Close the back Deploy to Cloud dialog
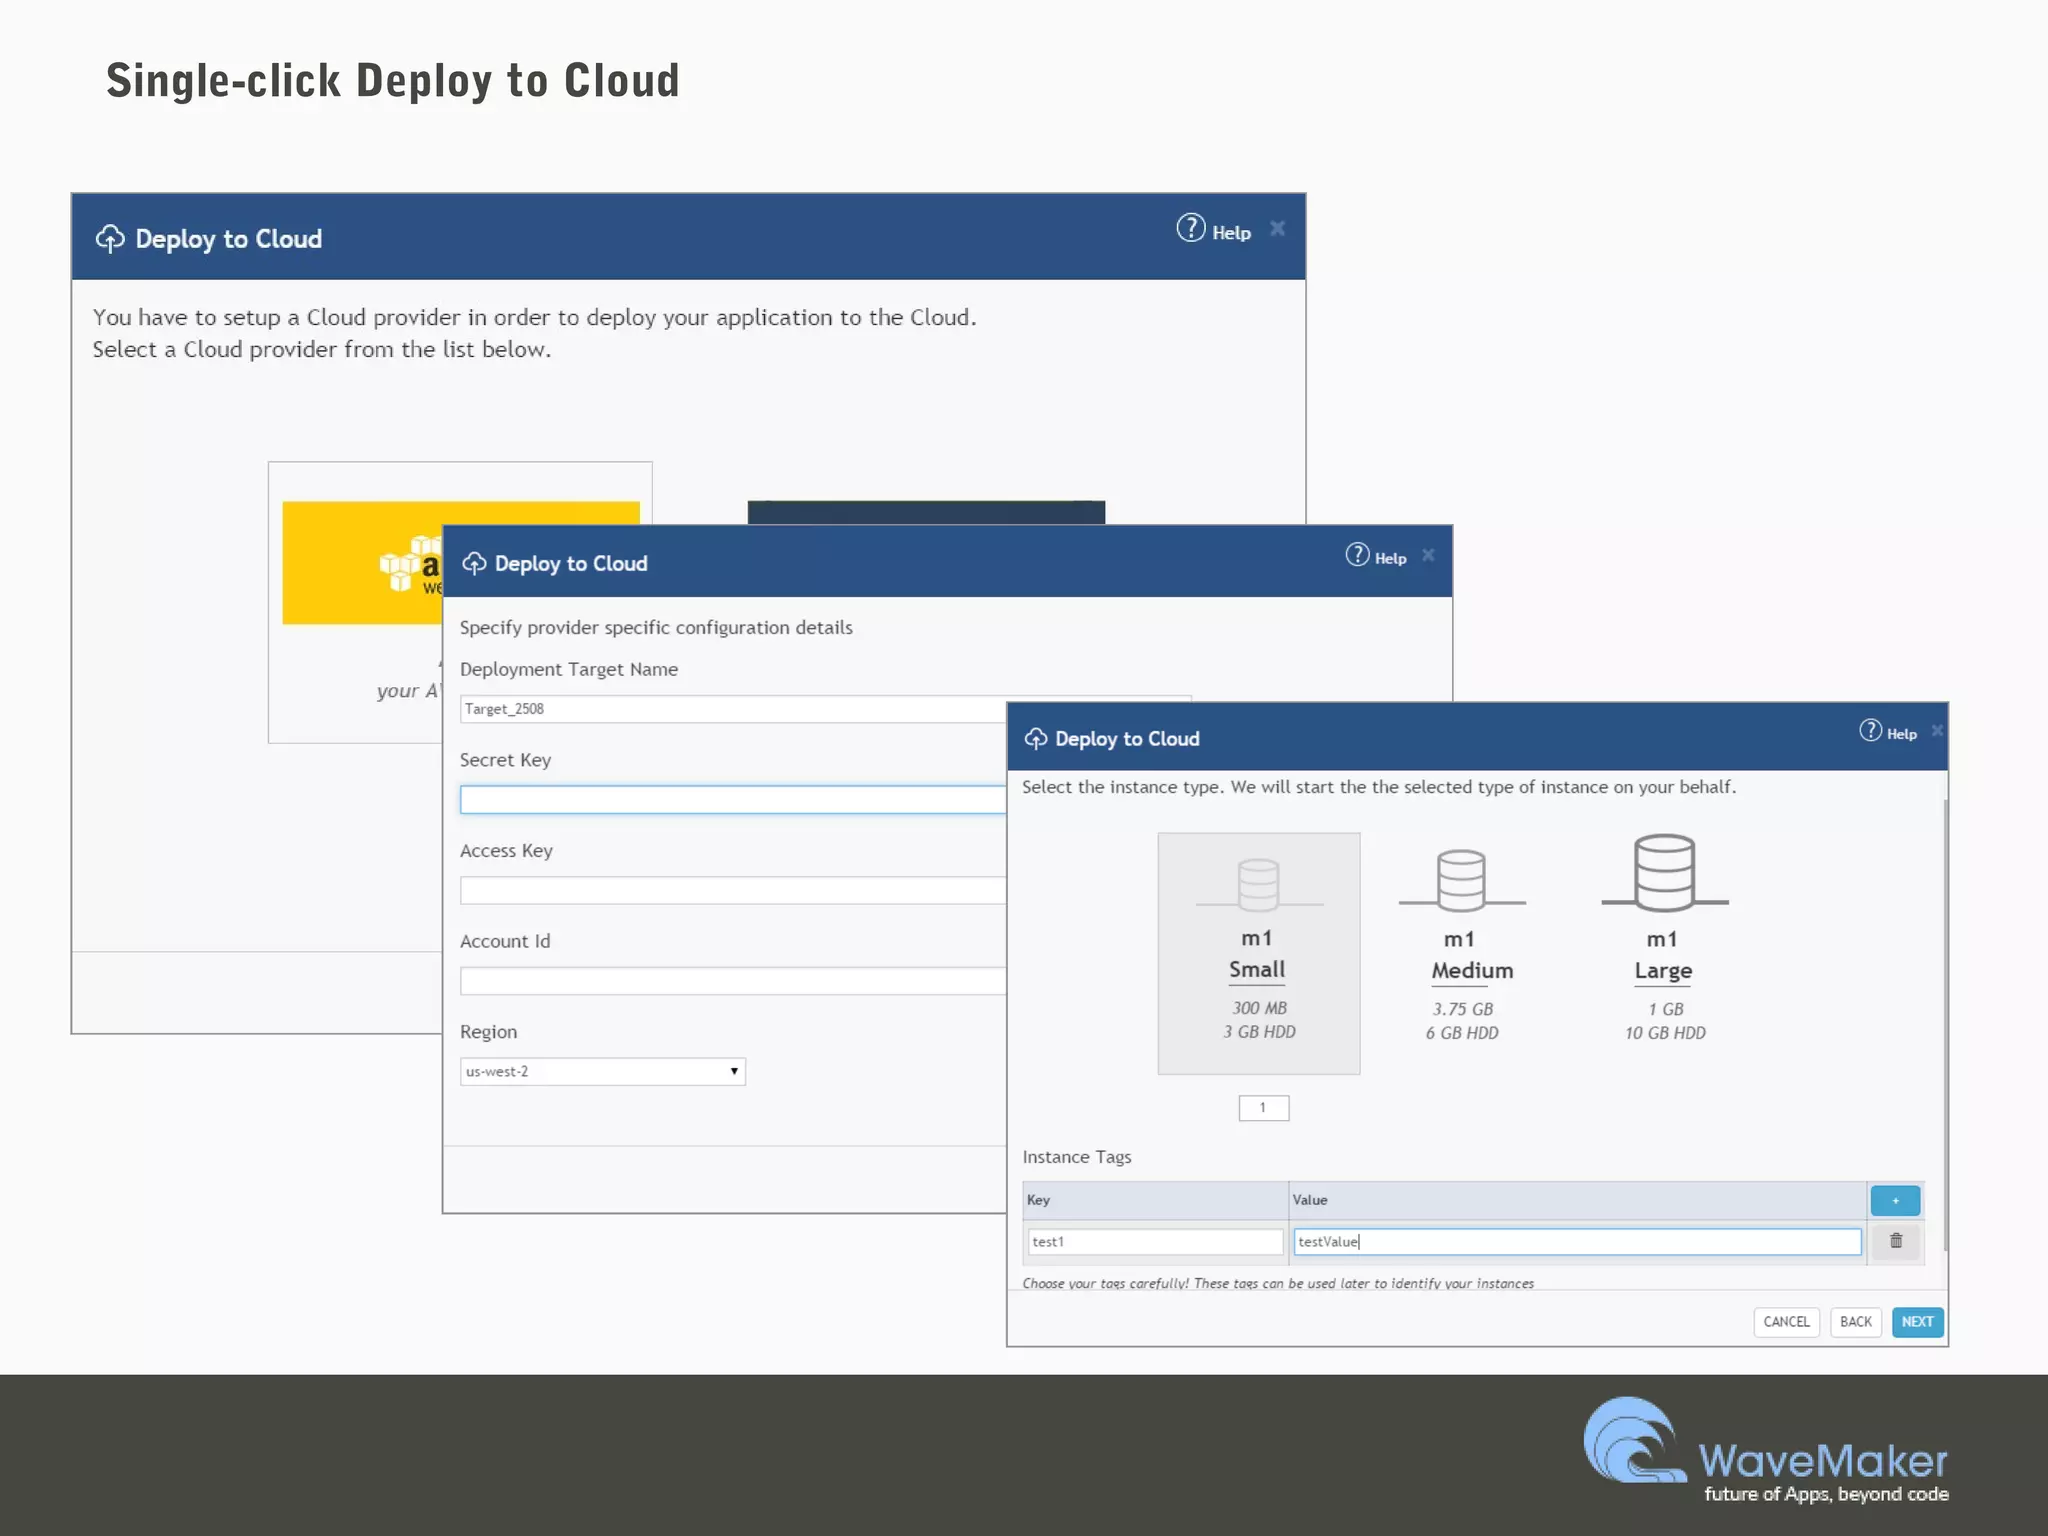The image size is (2048, 1536). point(1277,229)
